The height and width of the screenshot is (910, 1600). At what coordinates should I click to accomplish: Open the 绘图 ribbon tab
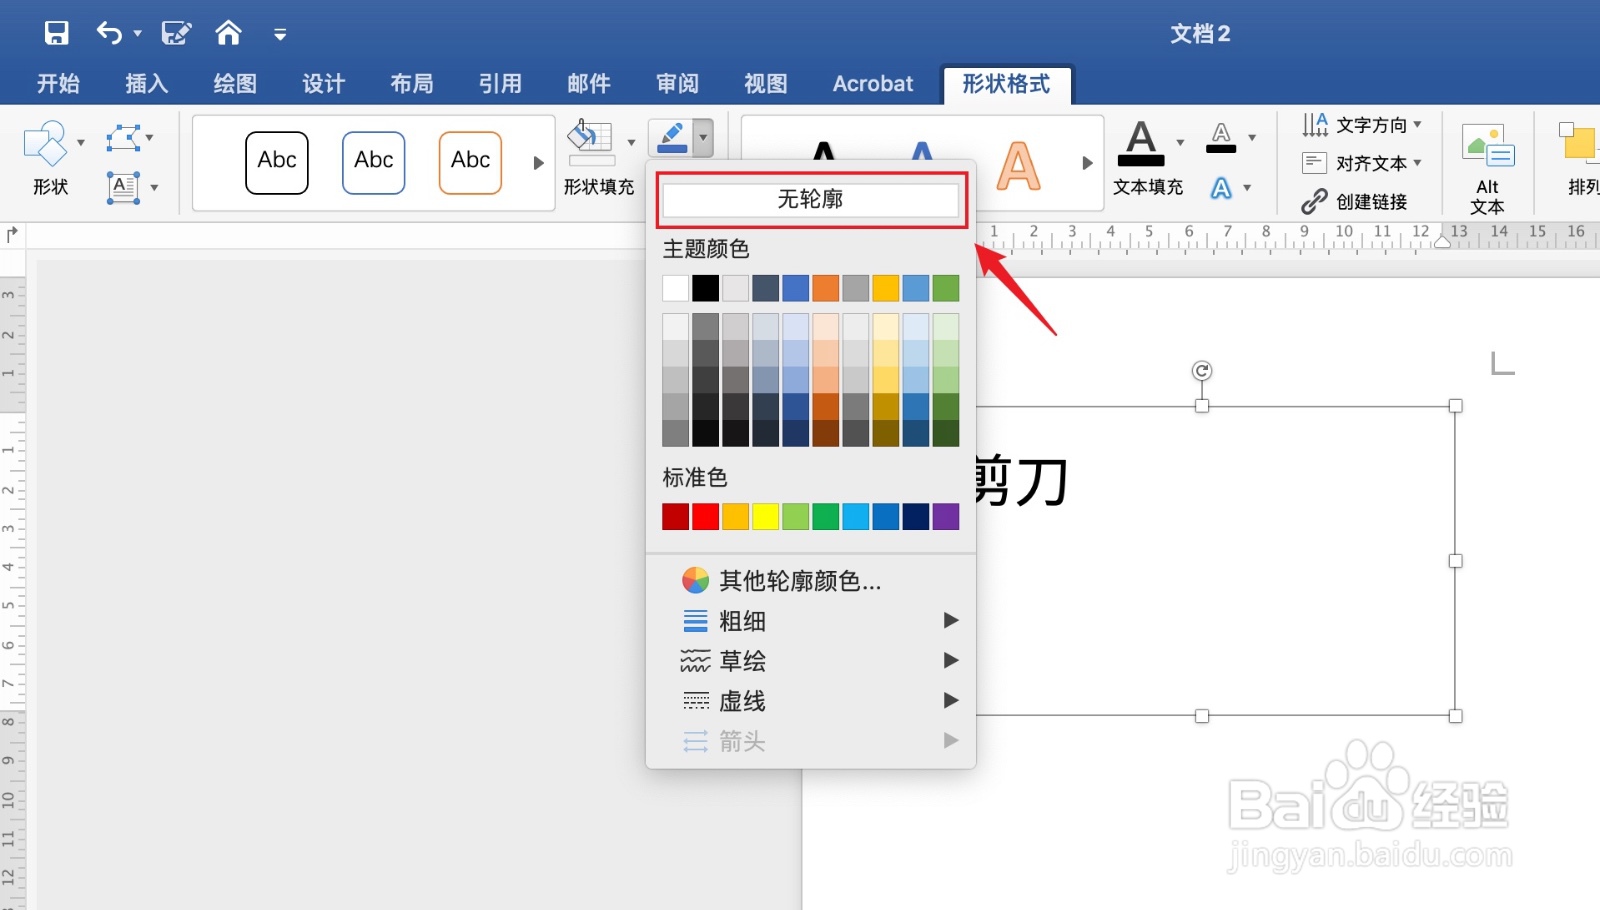pos(235,84)
